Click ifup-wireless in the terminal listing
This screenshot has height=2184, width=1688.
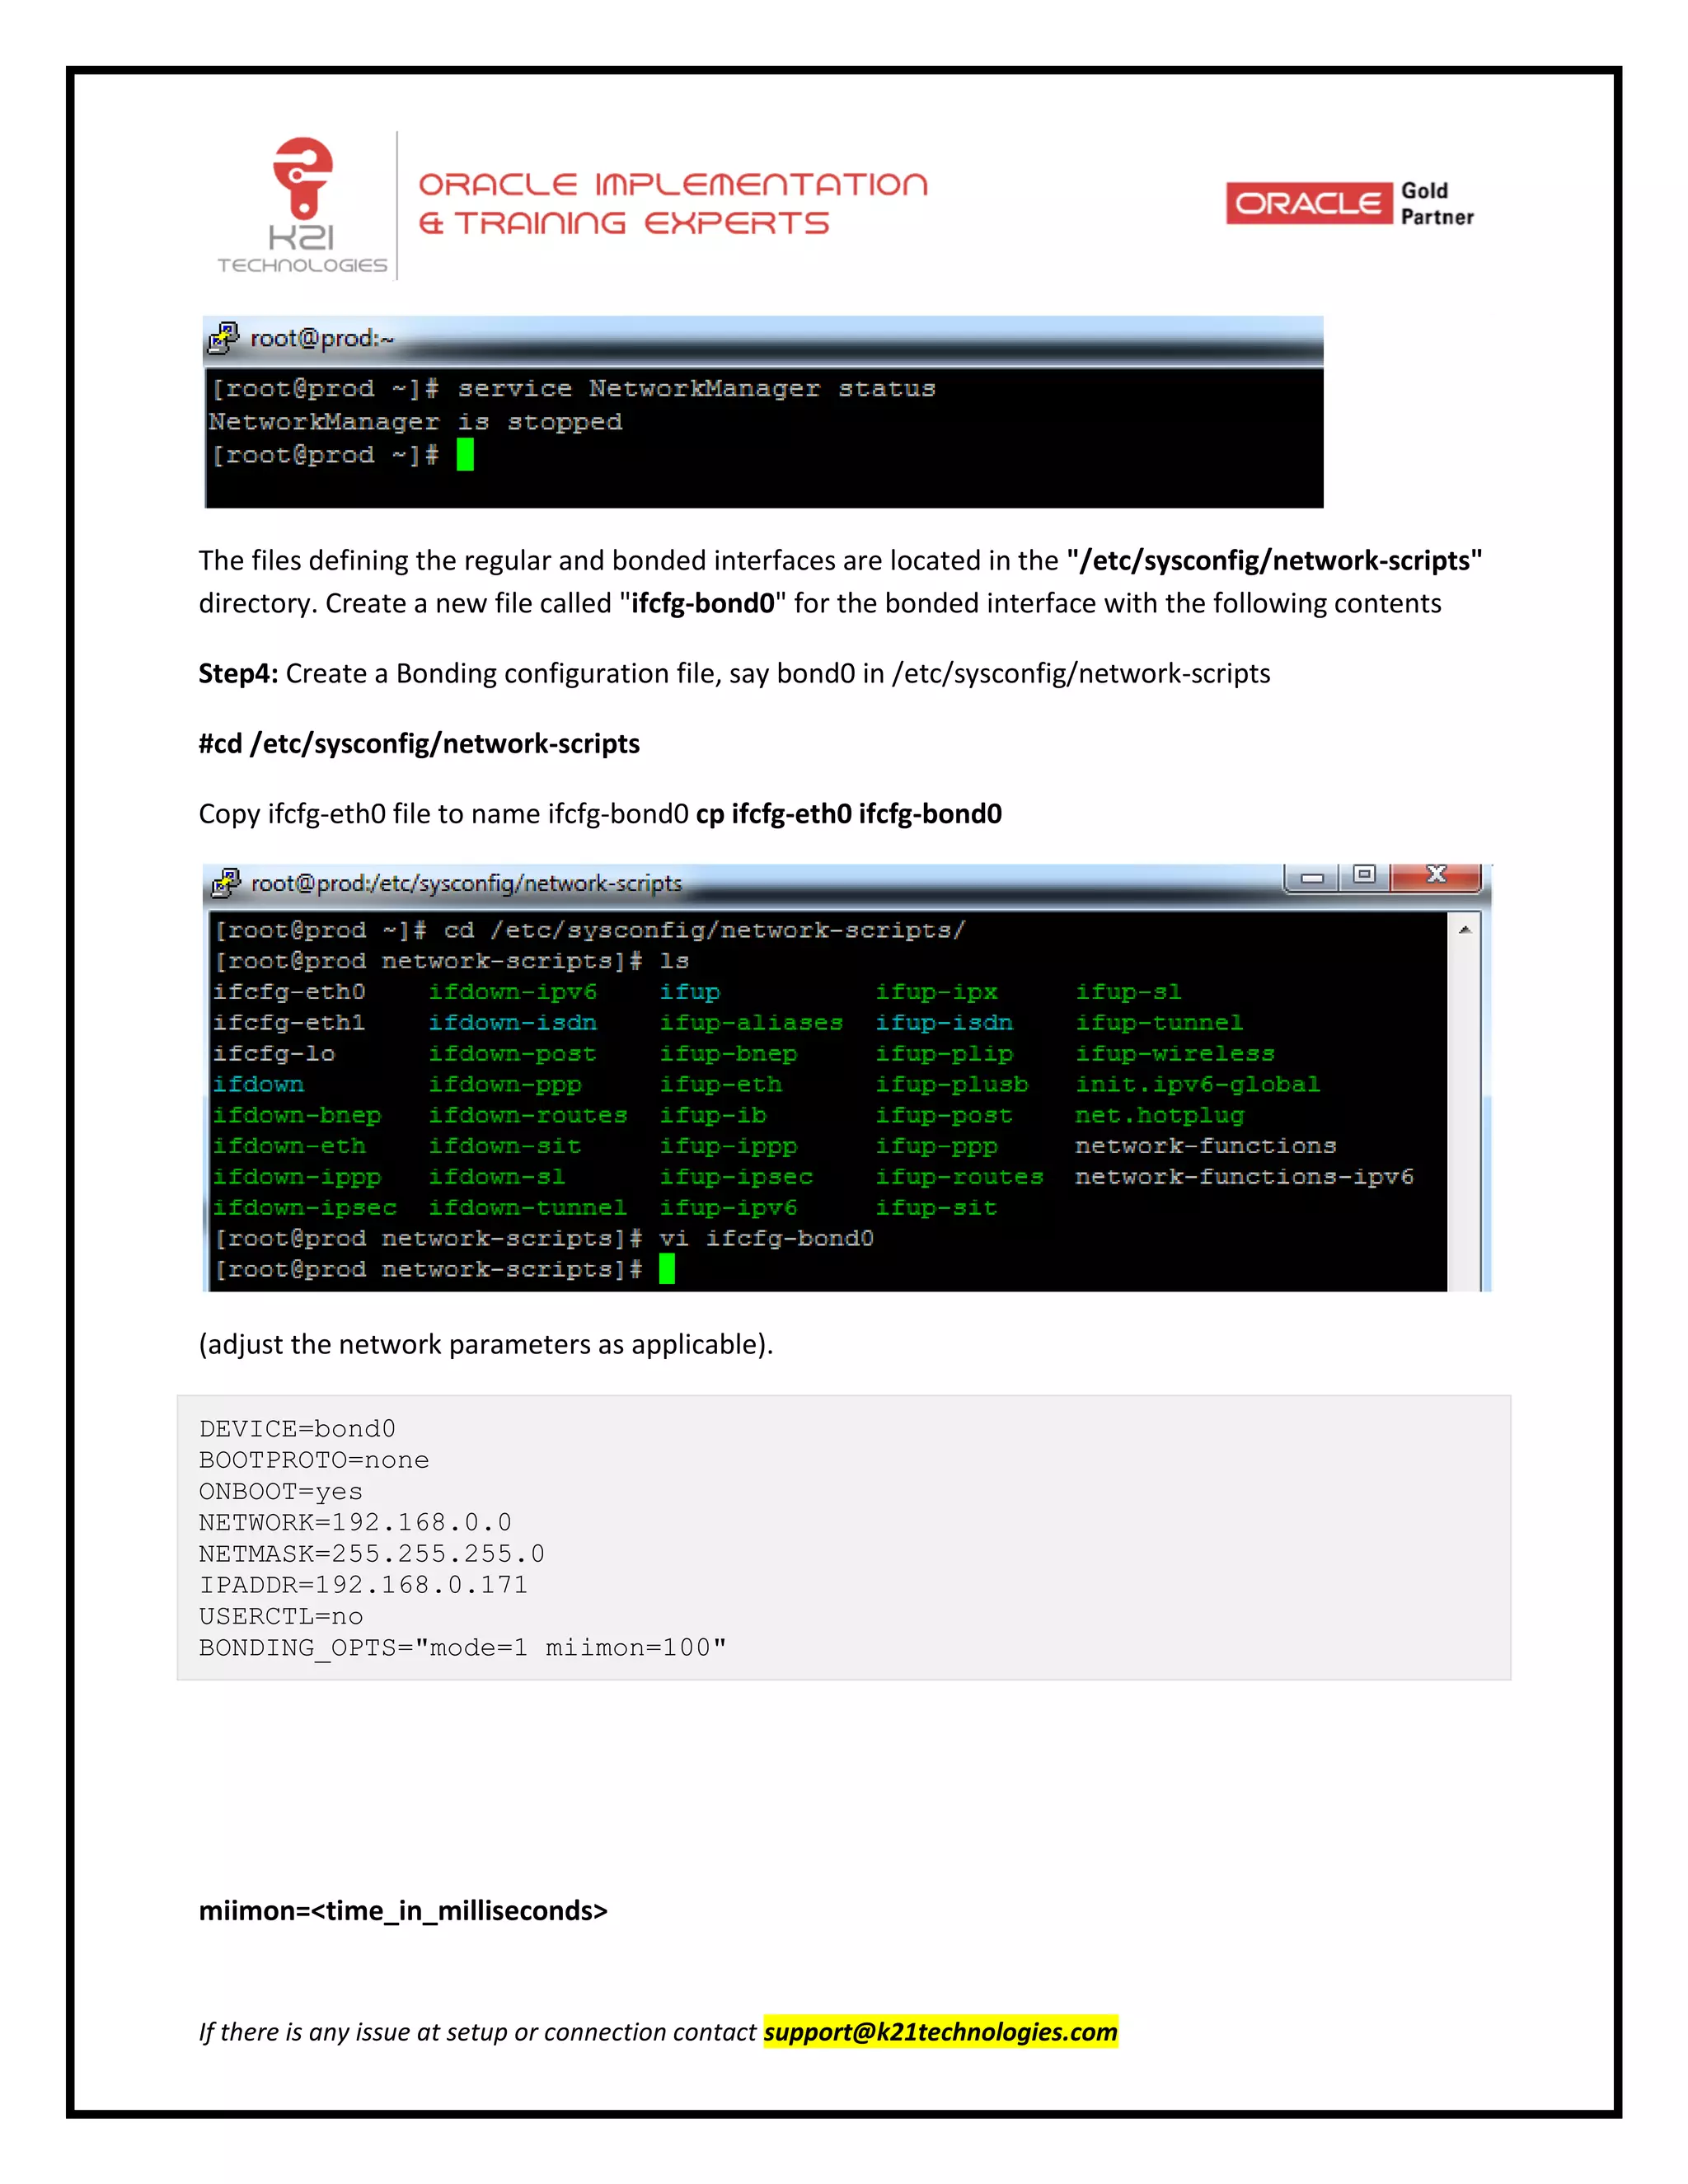(x=1174, y=1054)
